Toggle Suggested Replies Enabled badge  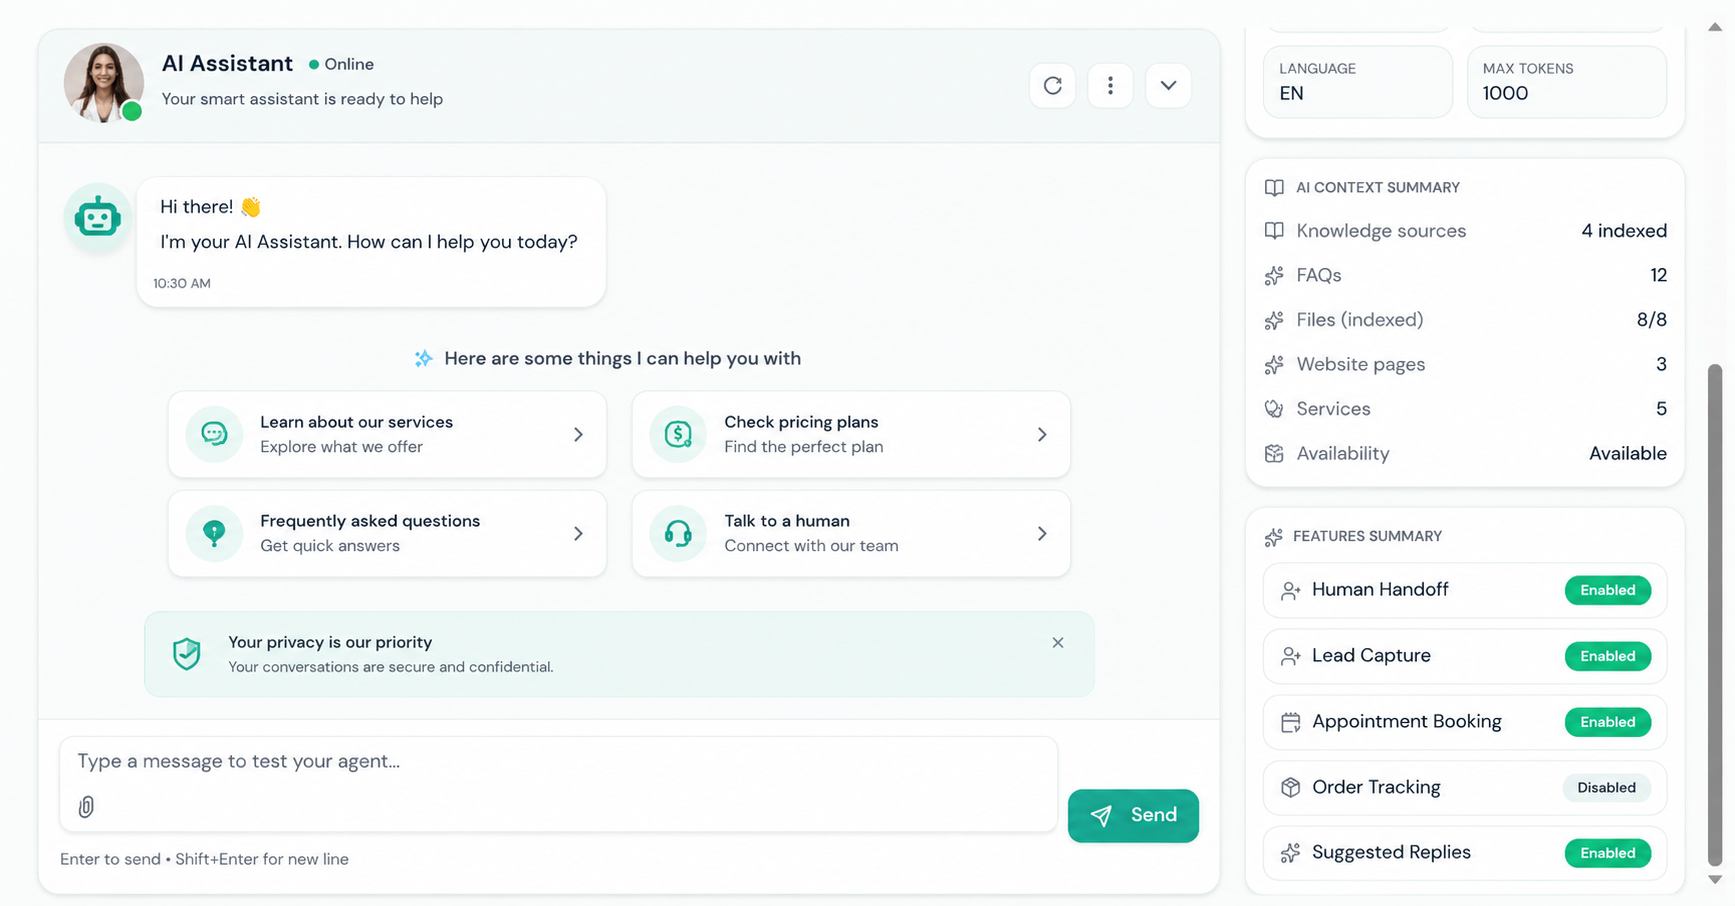1608,853
